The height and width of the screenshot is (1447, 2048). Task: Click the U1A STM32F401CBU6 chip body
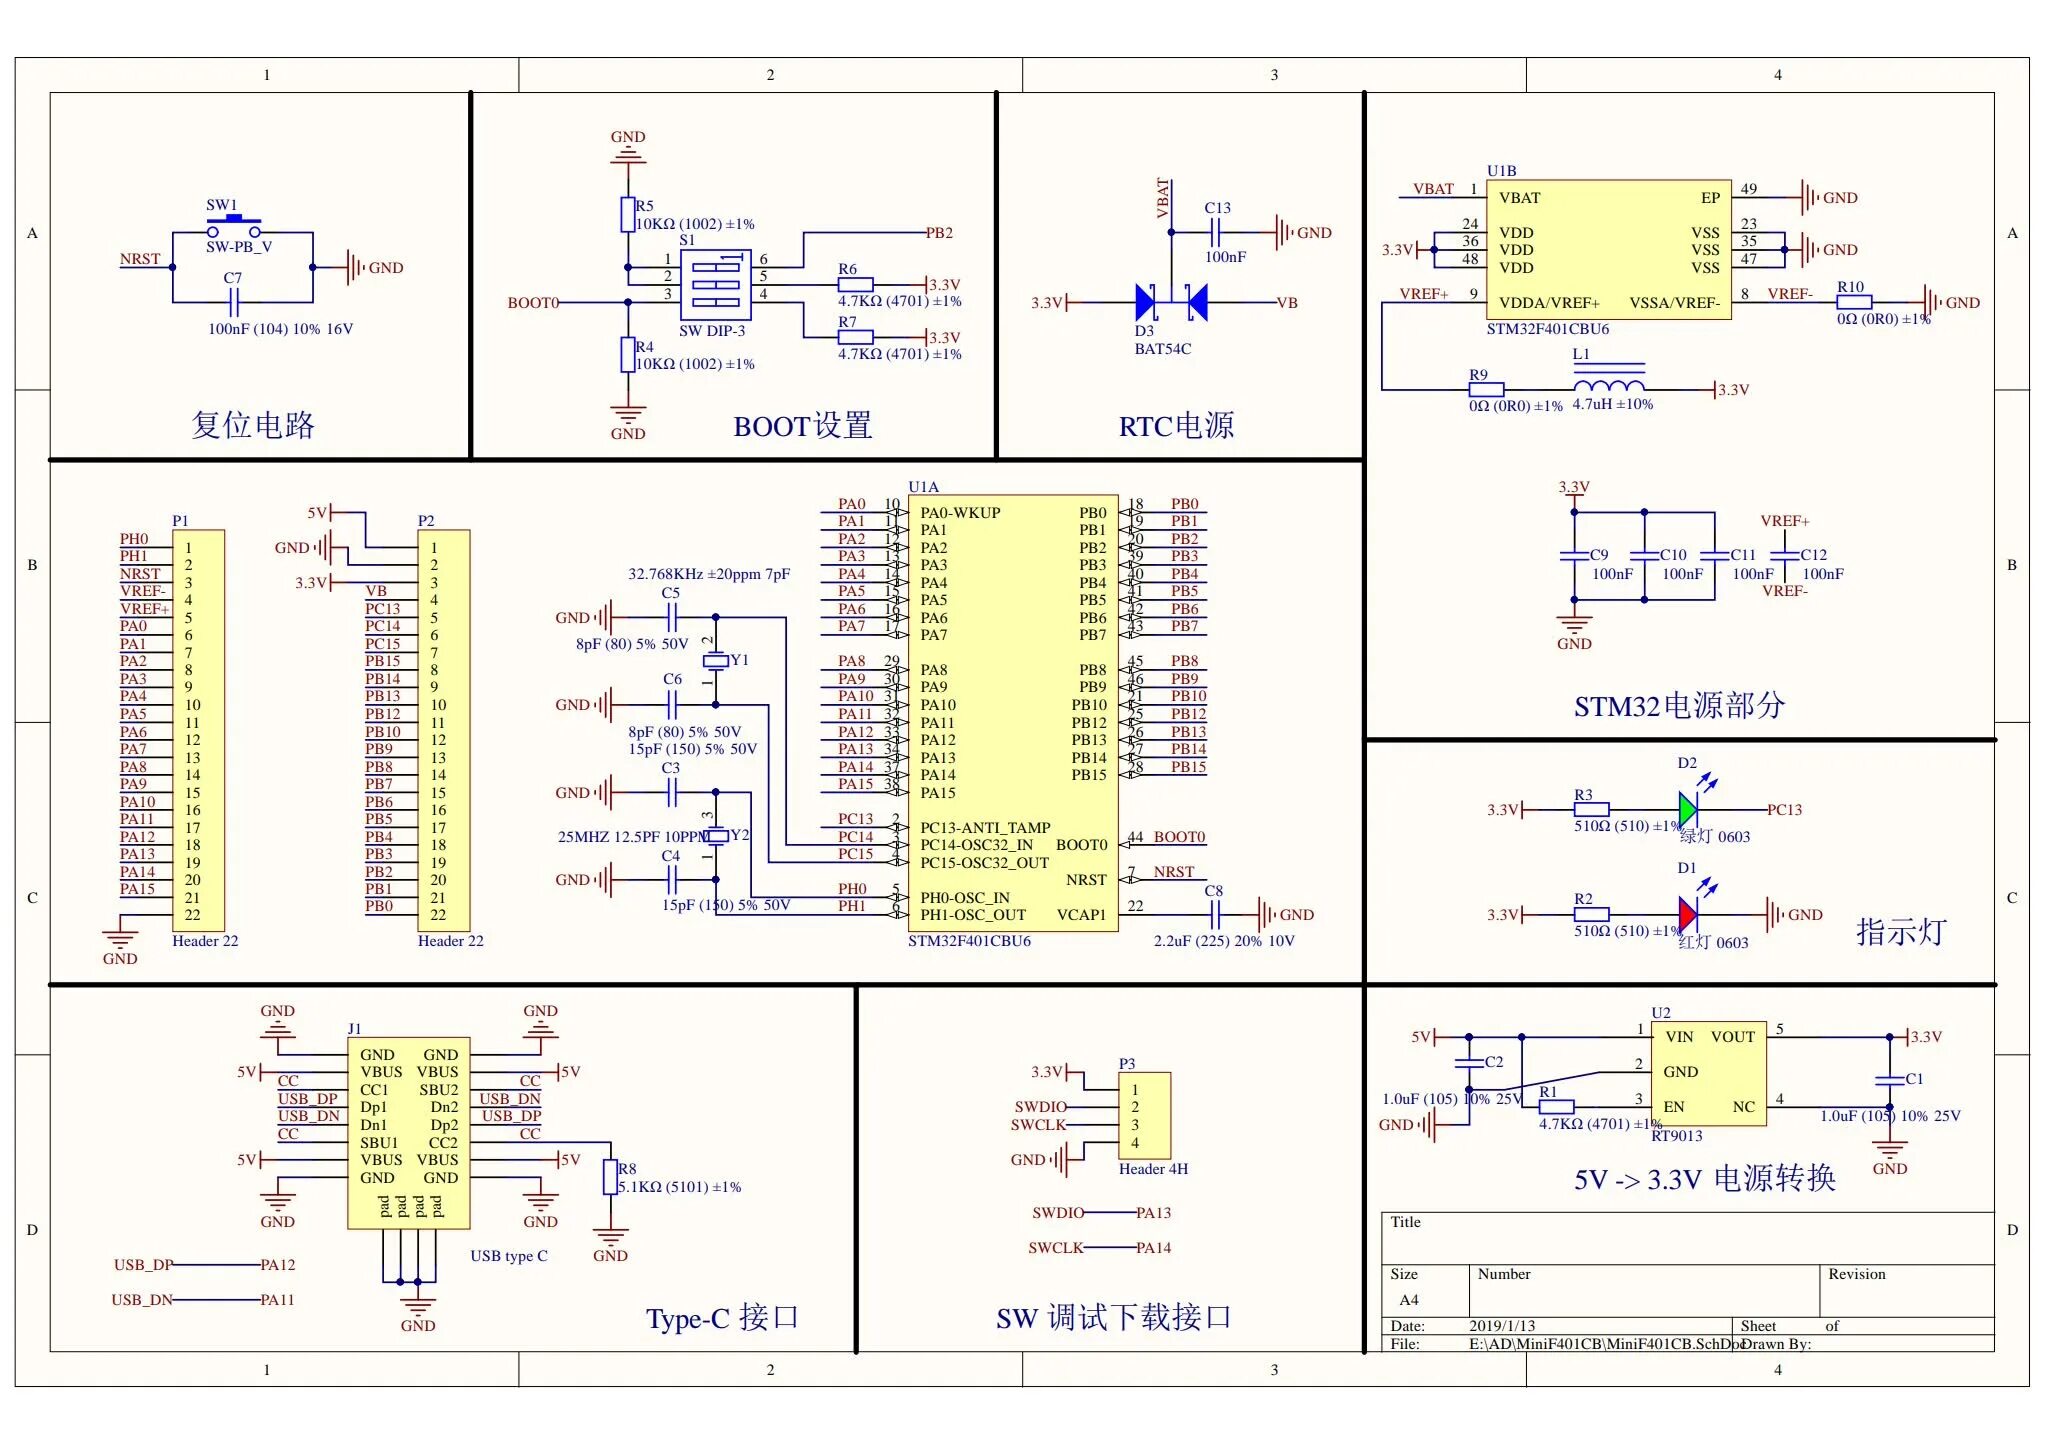(x=1013, y=713)
